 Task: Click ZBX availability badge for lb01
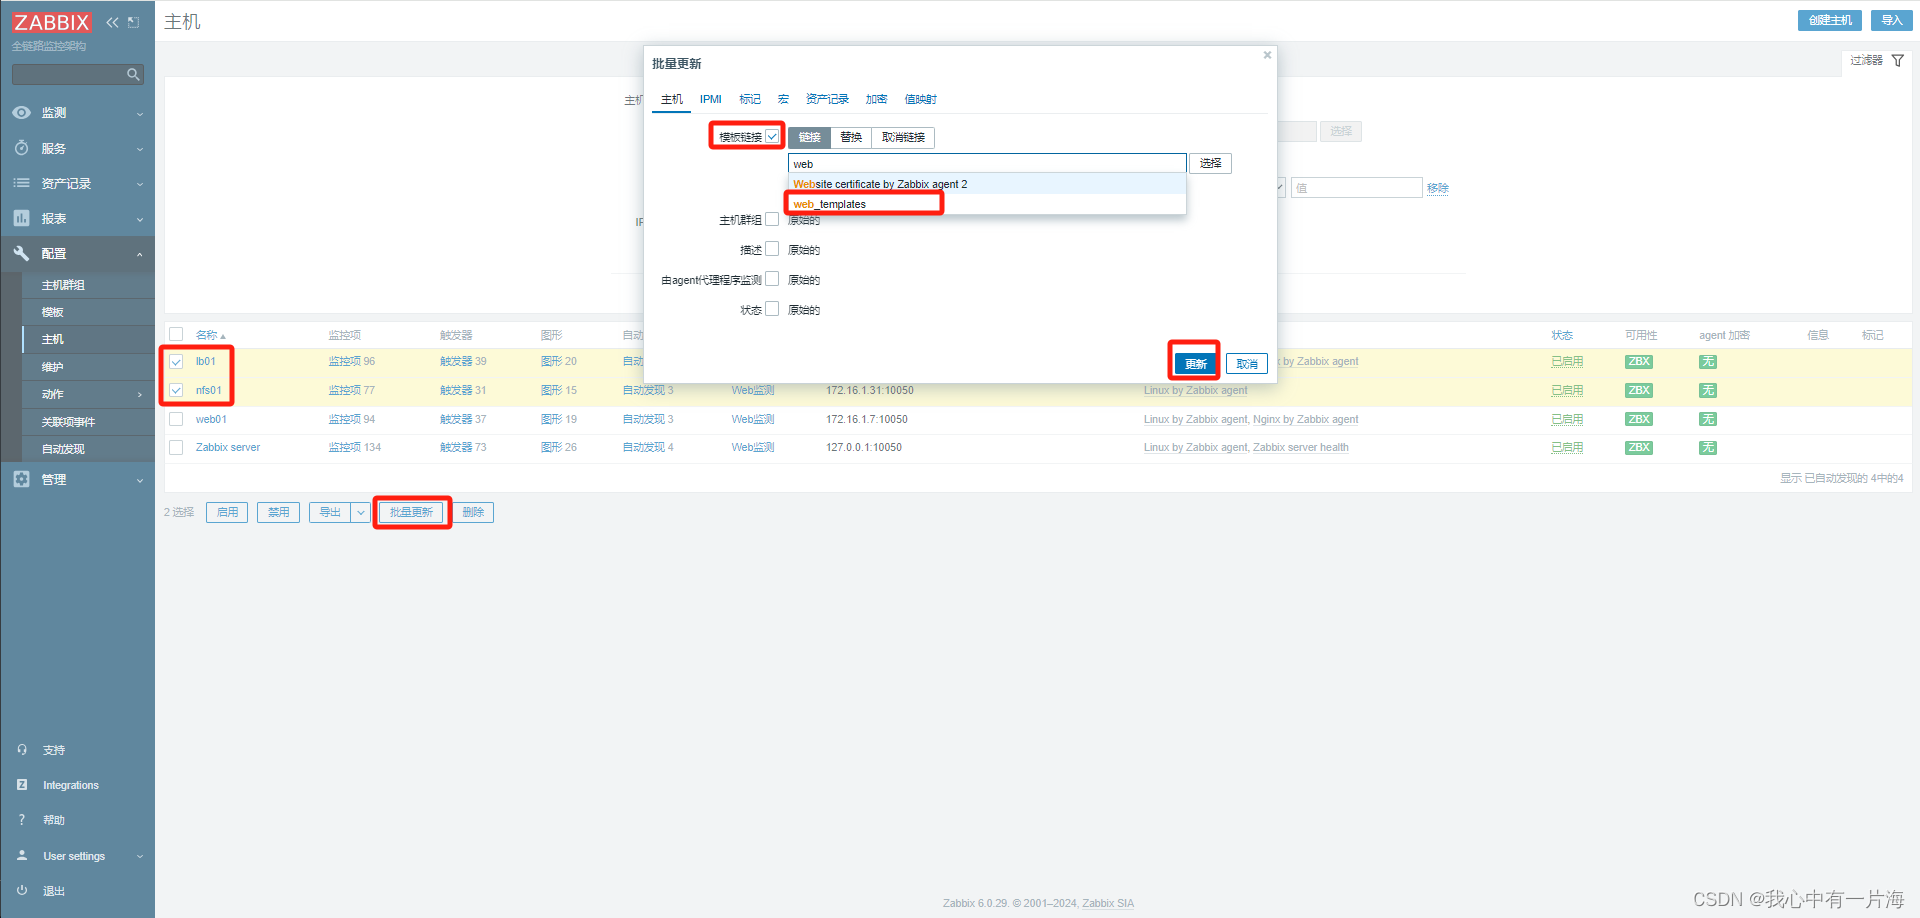tap(1639, 362)
